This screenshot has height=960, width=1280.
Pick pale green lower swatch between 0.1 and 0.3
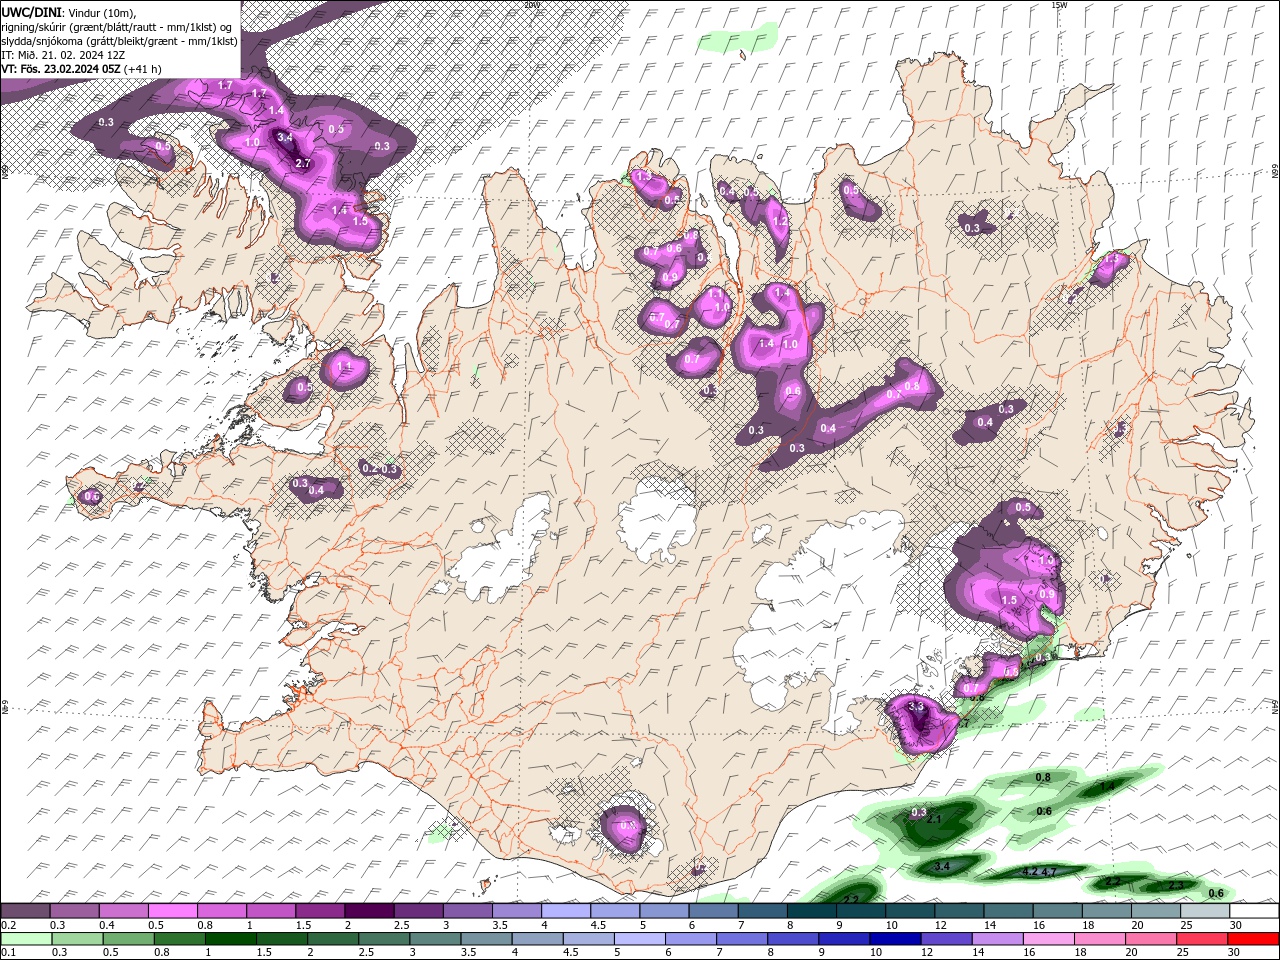(25, 939)
